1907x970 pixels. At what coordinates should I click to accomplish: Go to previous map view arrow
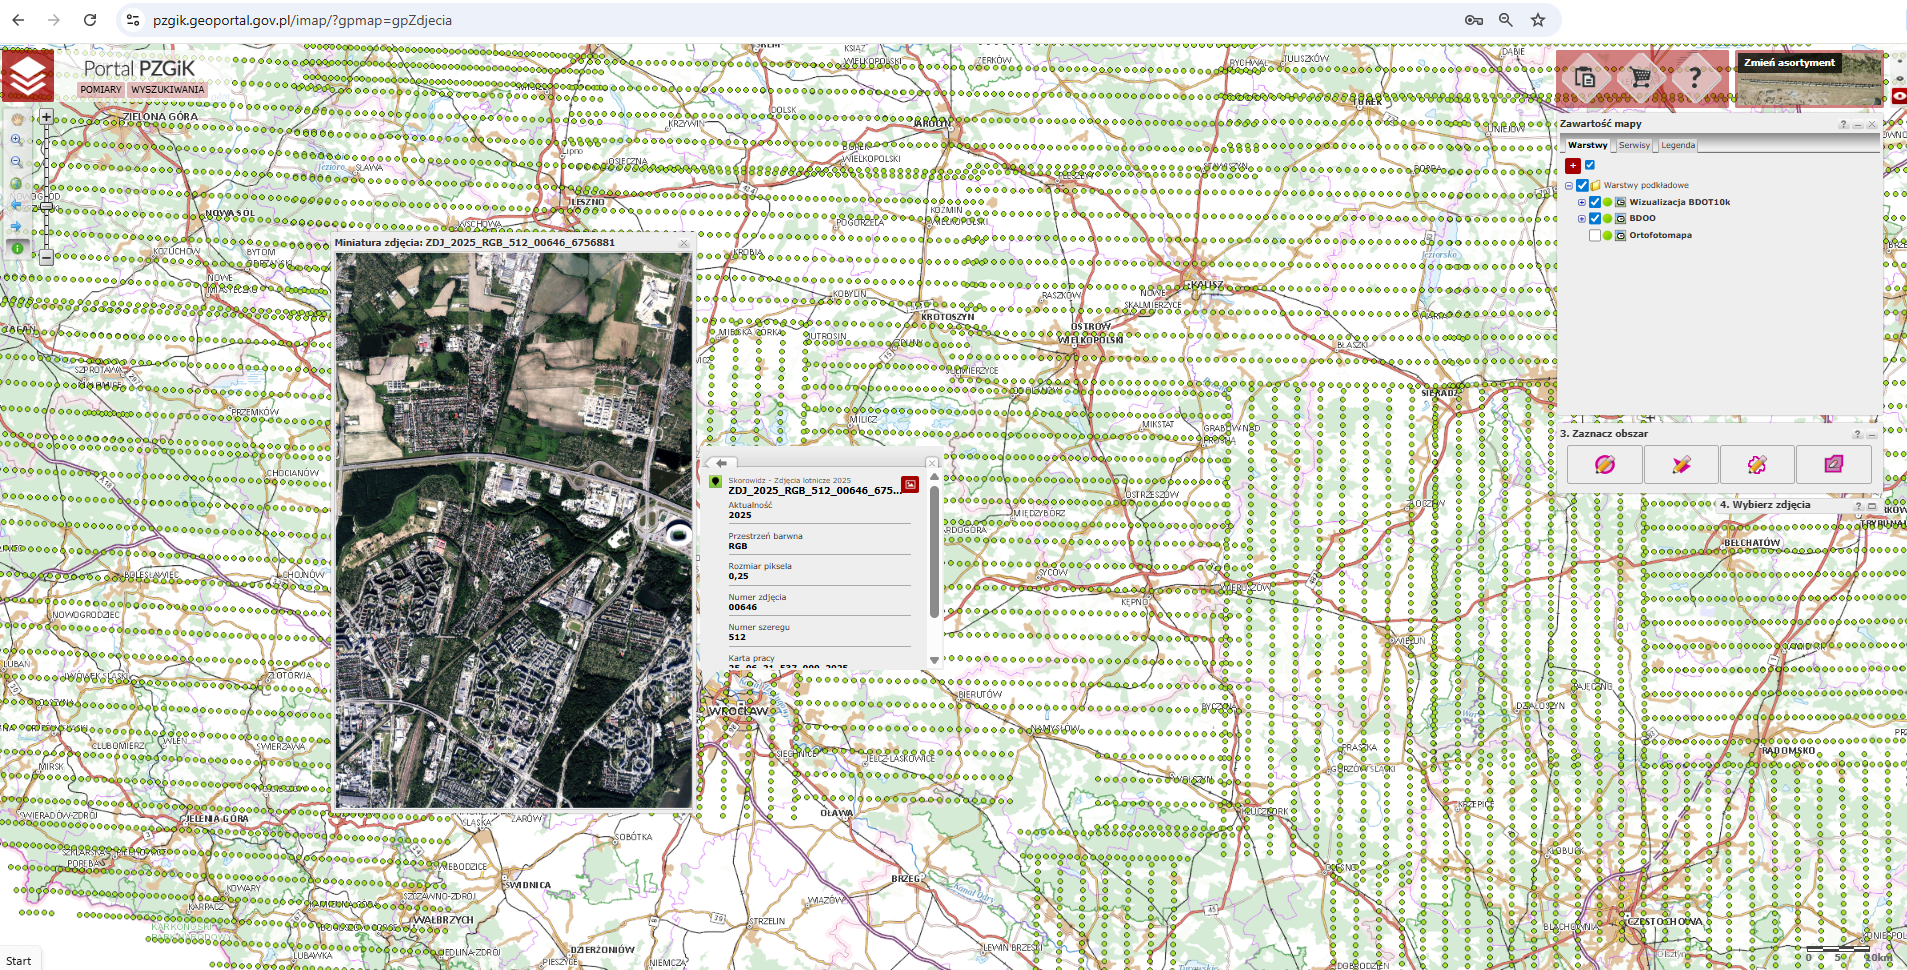(x=17, y=205)
